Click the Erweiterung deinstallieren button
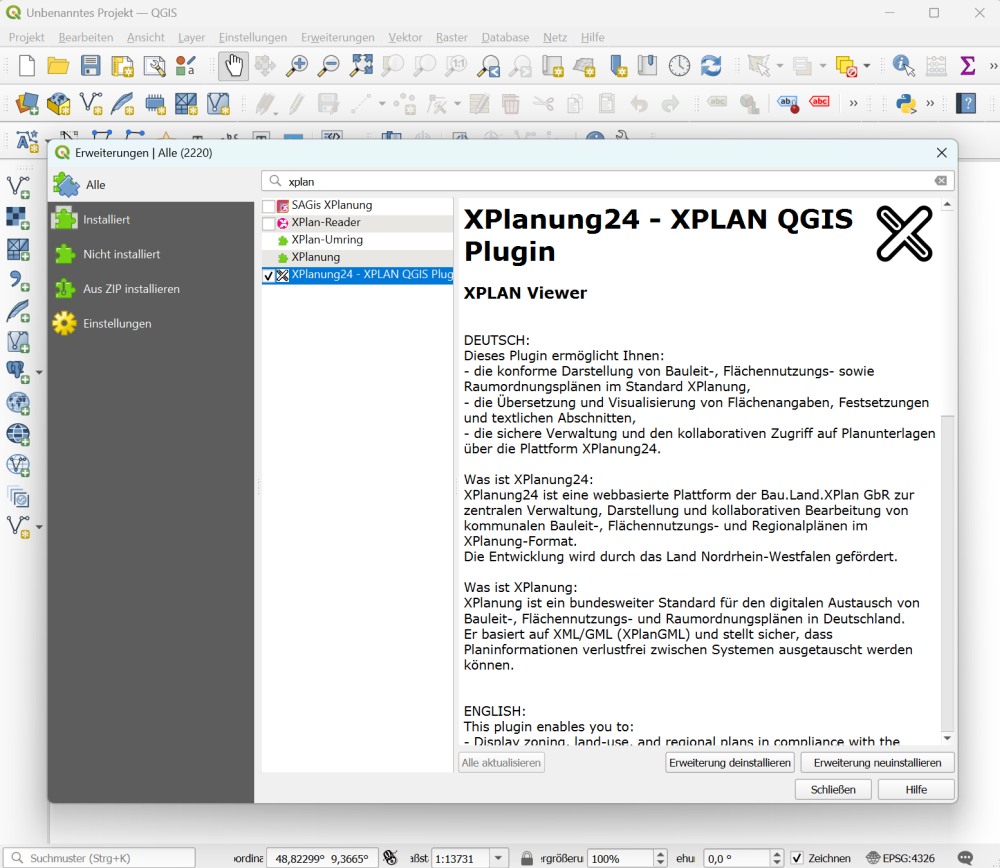This screenshot has width=1000, height=868. pos(730,763)
